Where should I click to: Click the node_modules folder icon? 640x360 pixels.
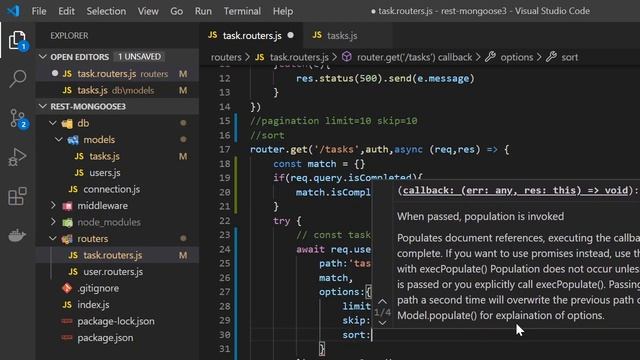pyautogui.click(x=67, y=222)
